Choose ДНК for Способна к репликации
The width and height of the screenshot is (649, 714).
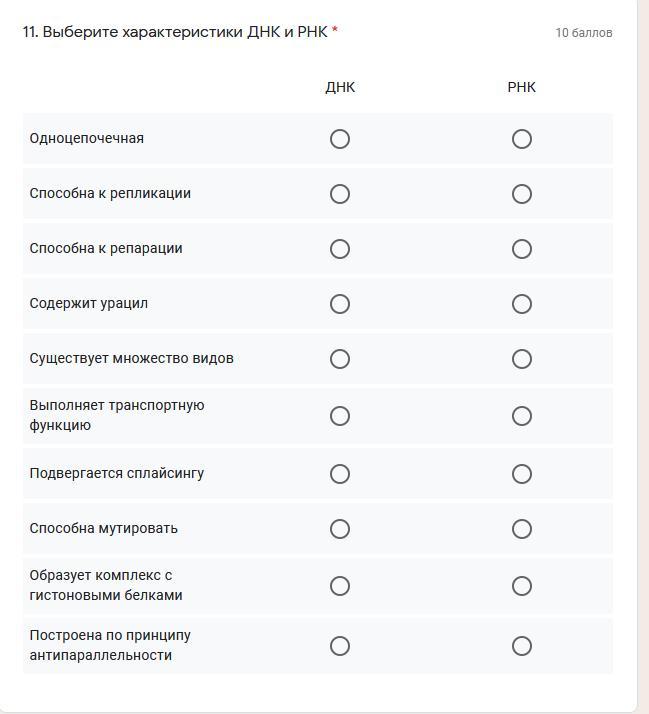[x=340, y=194]
